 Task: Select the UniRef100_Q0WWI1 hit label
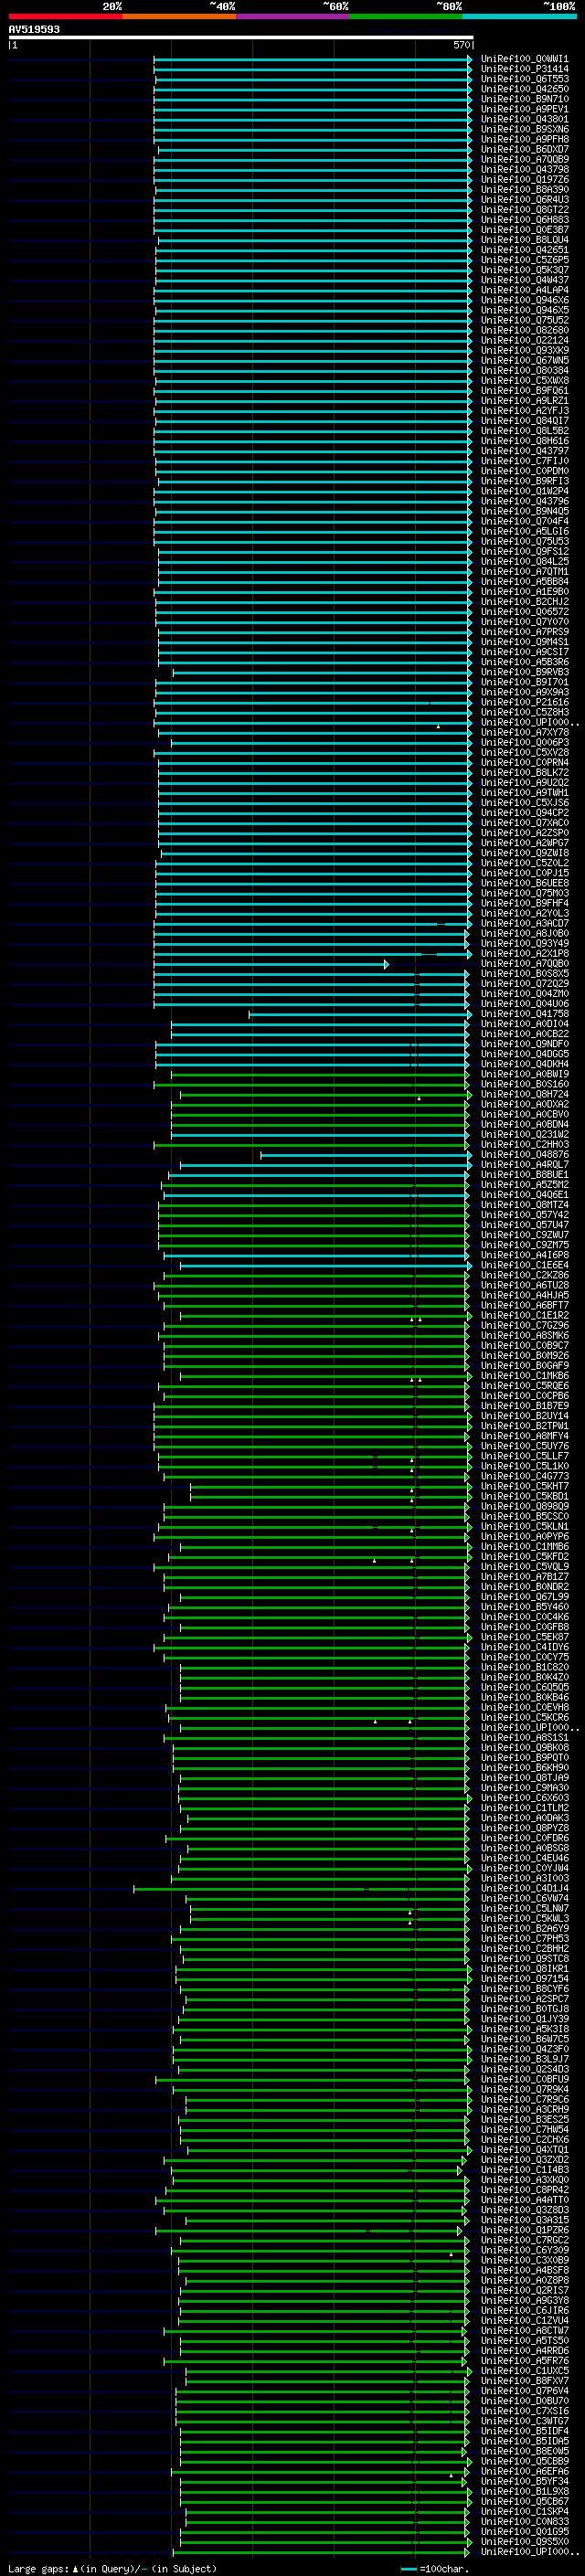[x=525, y=59]
